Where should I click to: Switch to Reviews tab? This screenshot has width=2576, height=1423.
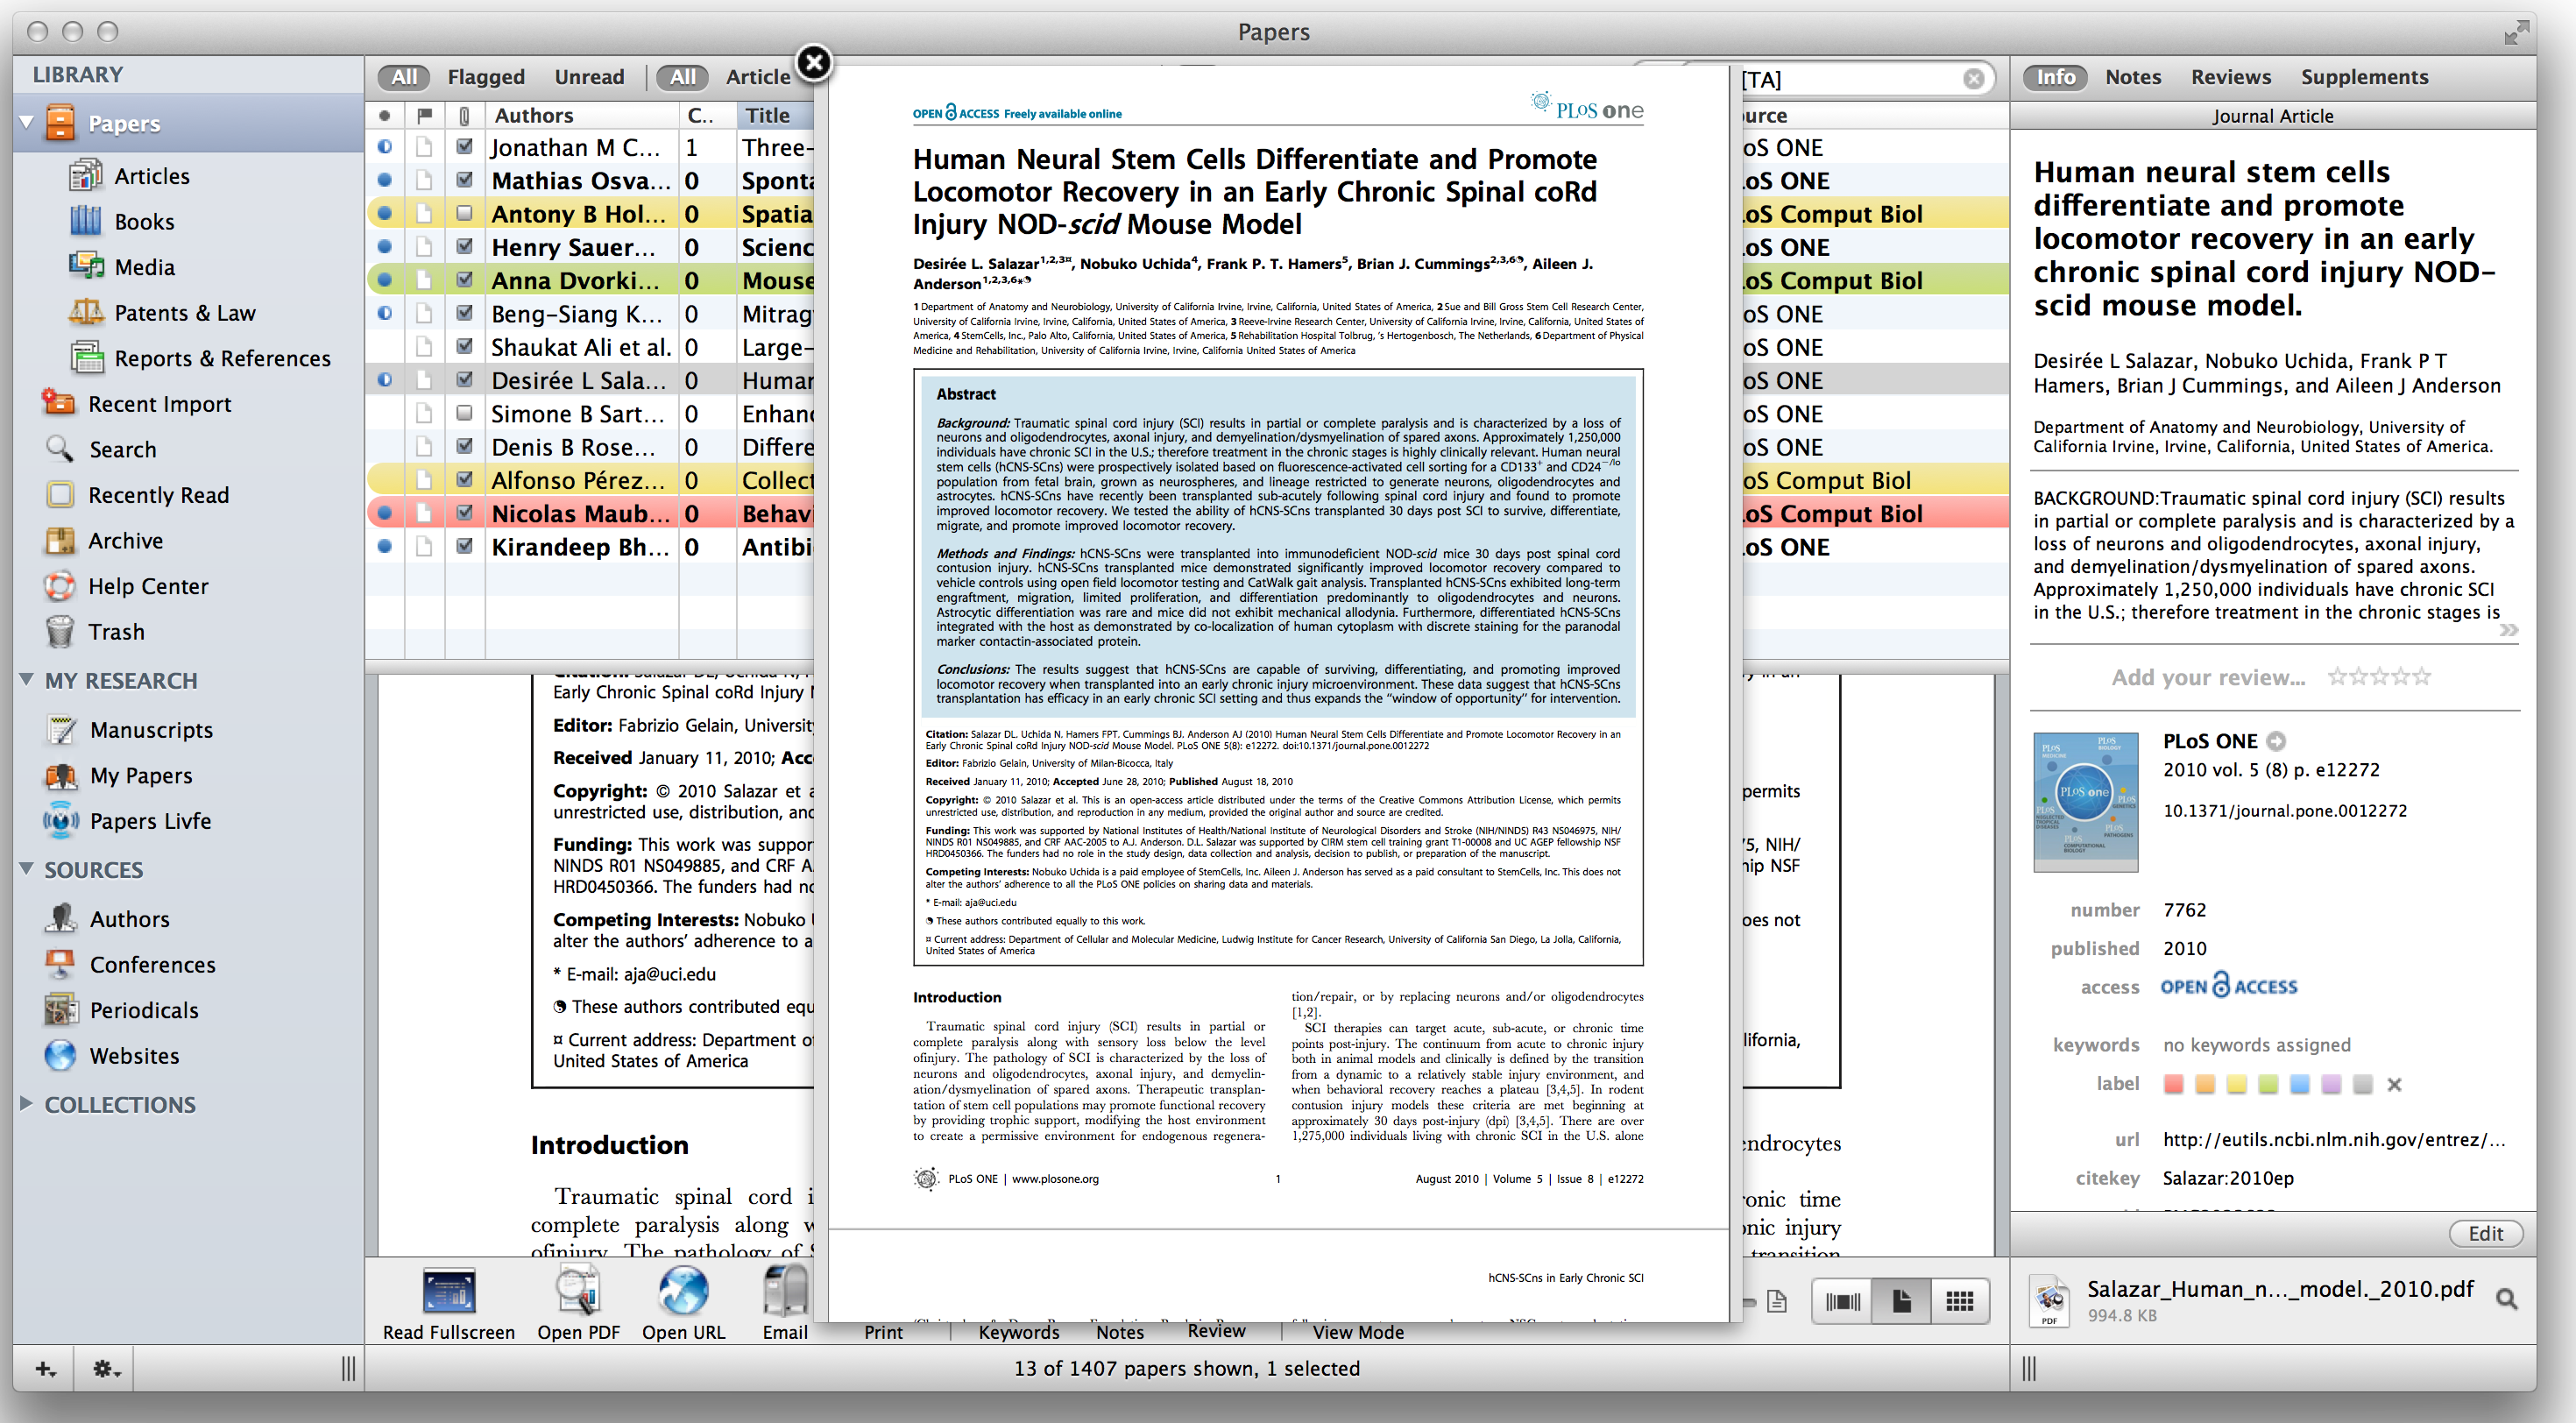coord(2231,77)
